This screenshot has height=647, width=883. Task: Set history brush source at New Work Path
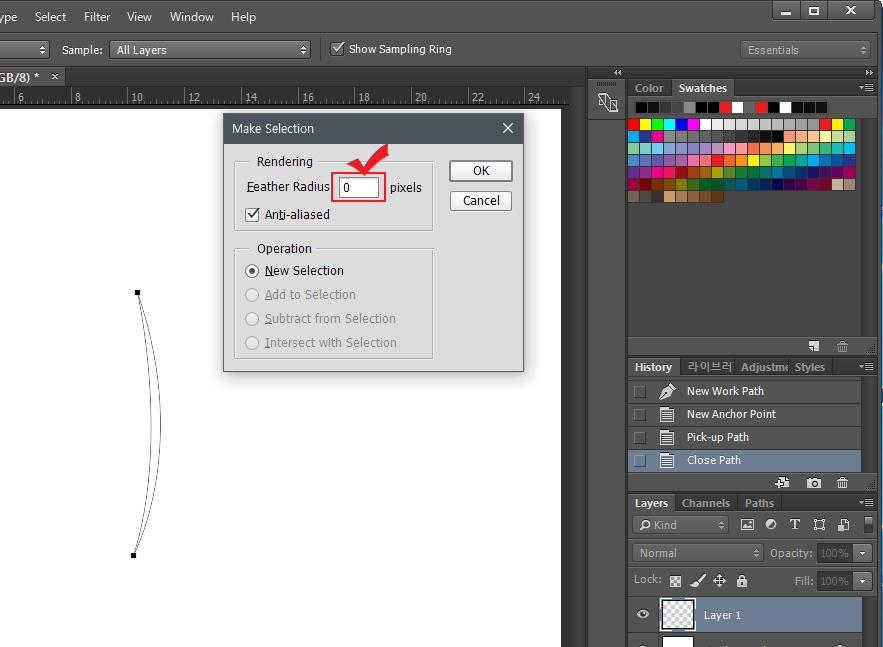(640, 391)
